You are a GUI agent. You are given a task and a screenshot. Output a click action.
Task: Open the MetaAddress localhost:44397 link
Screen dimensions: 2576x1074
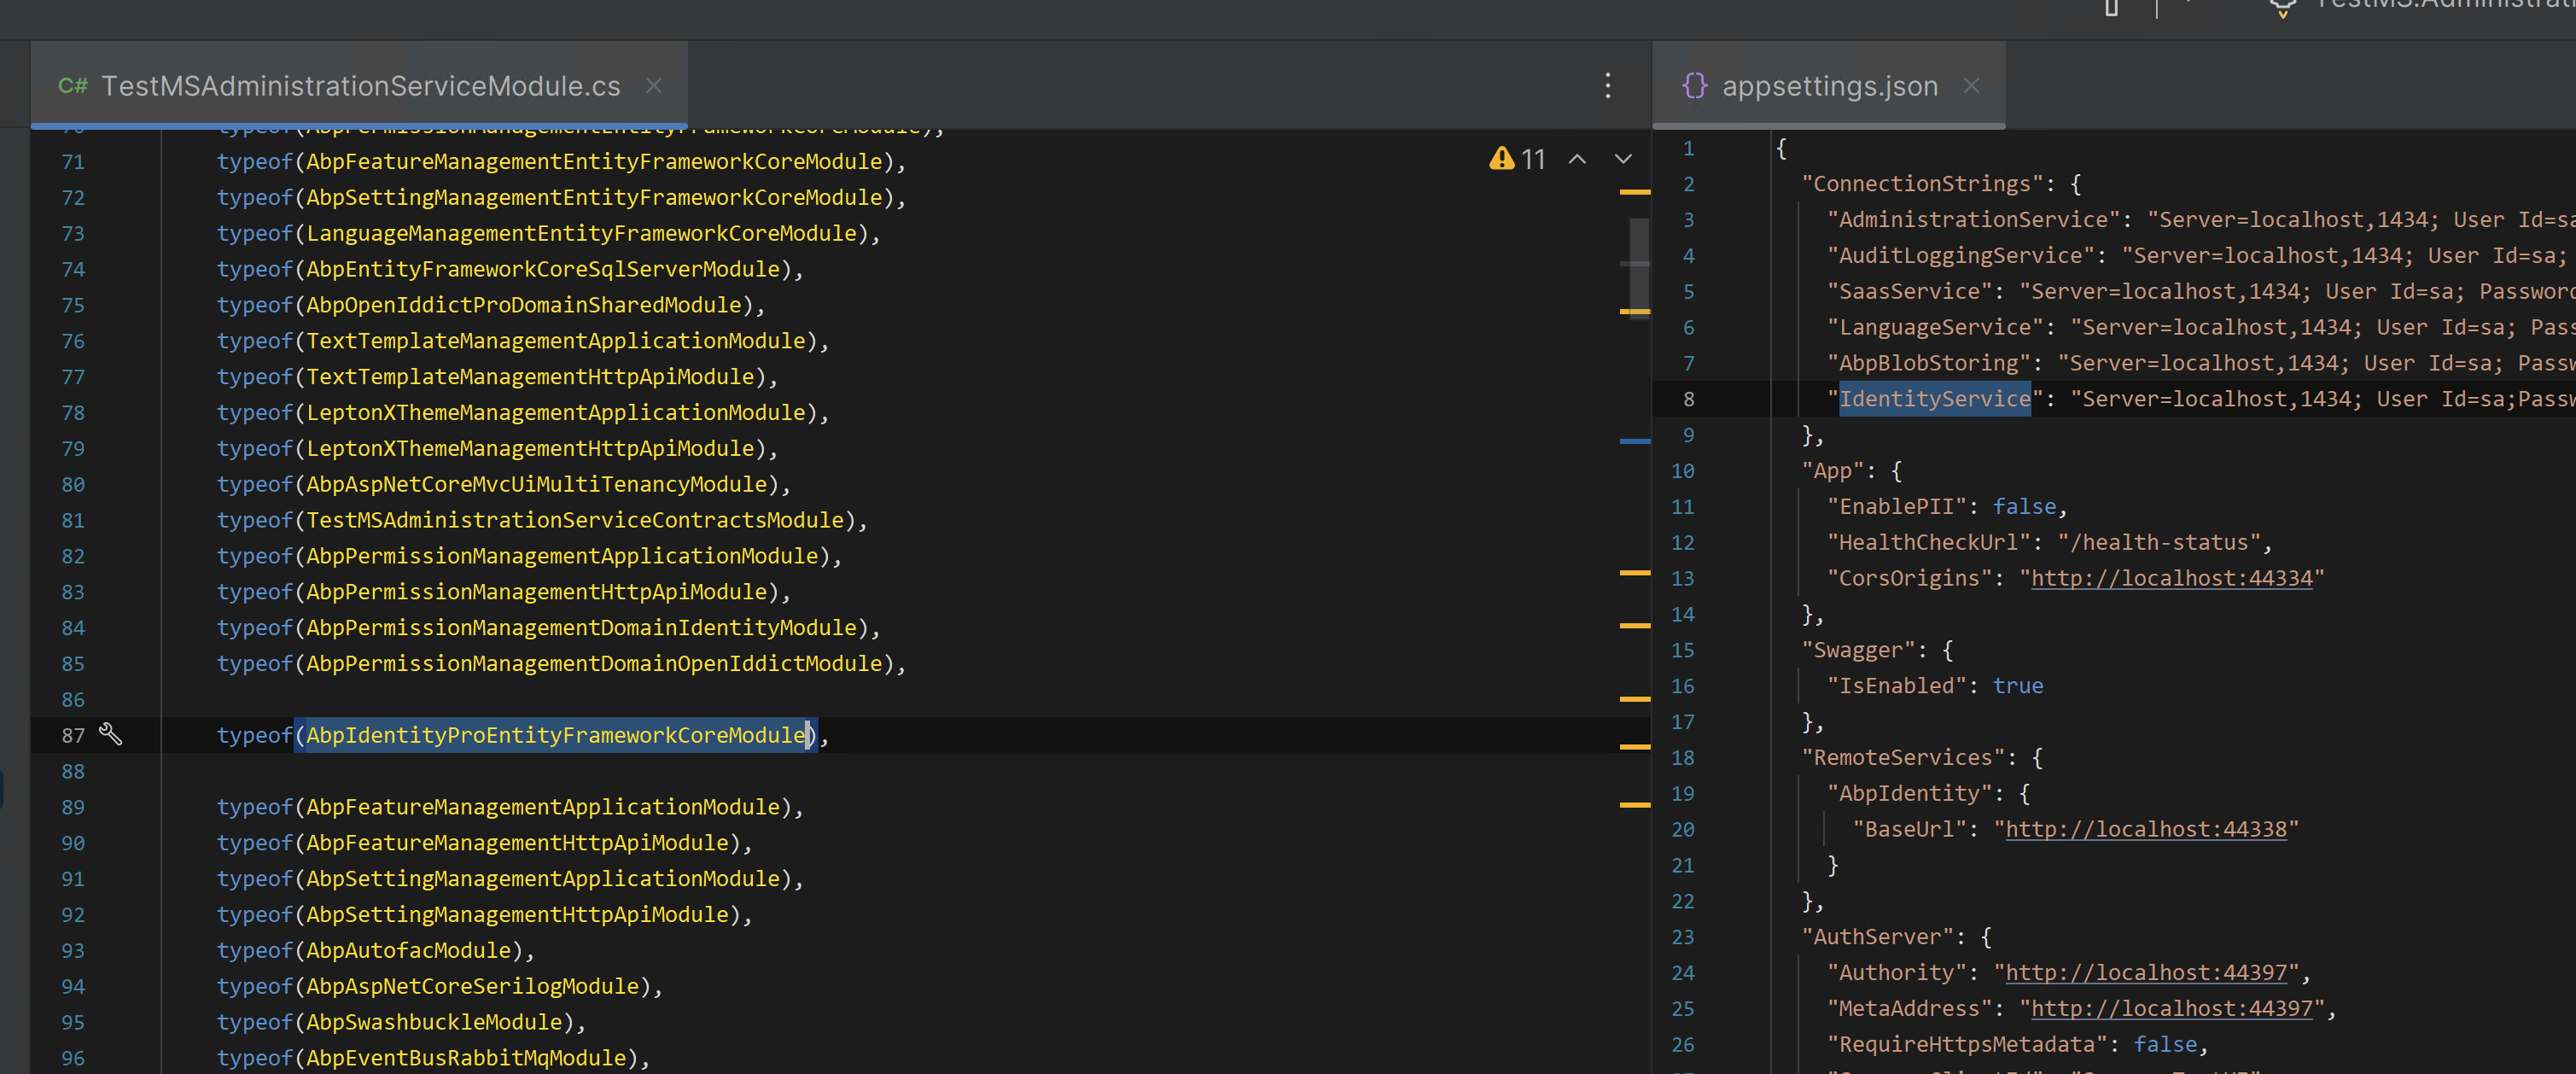click(x=2171, y=1008)
